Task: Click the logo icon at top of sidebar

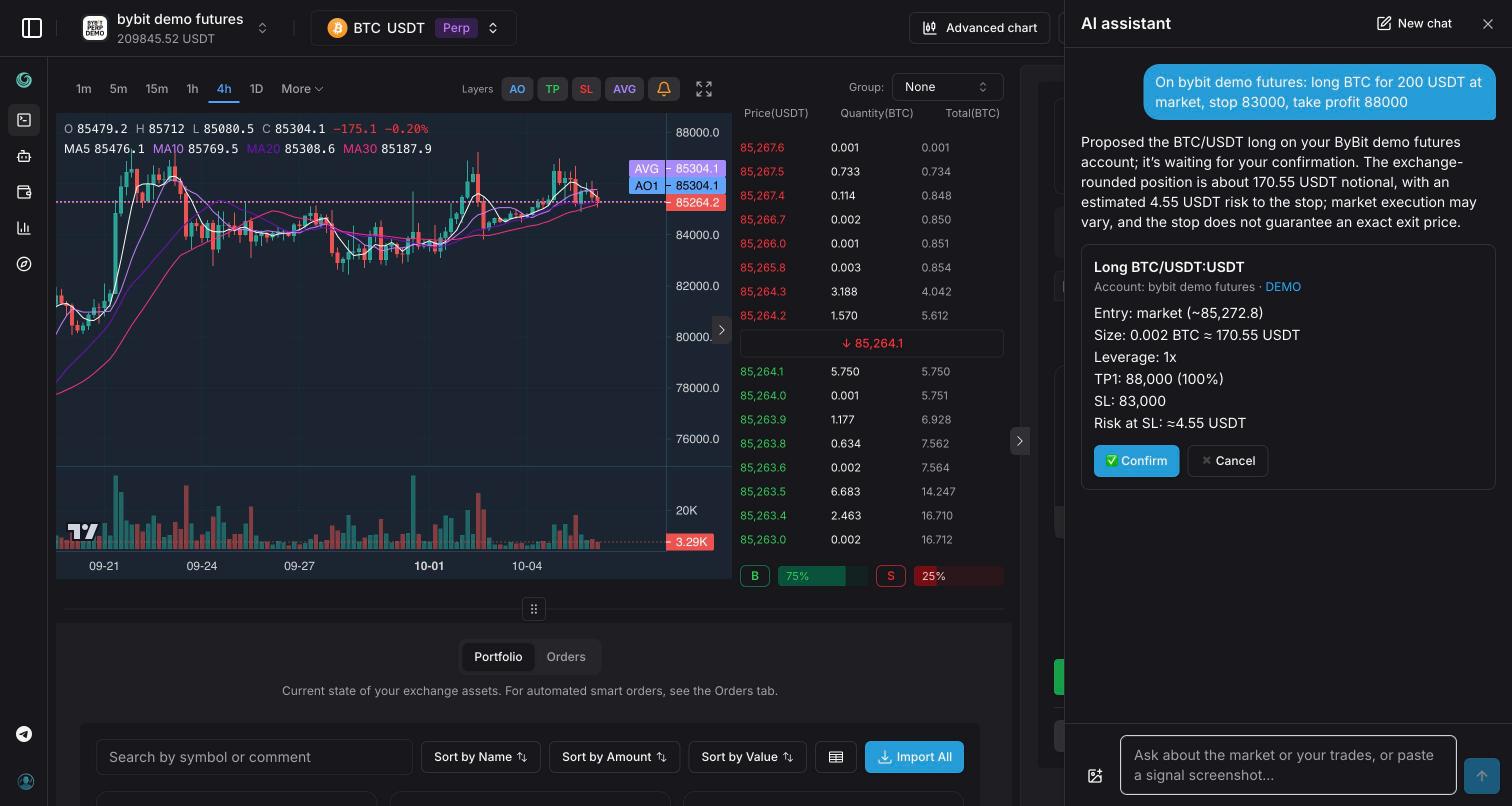Action: 24,80
